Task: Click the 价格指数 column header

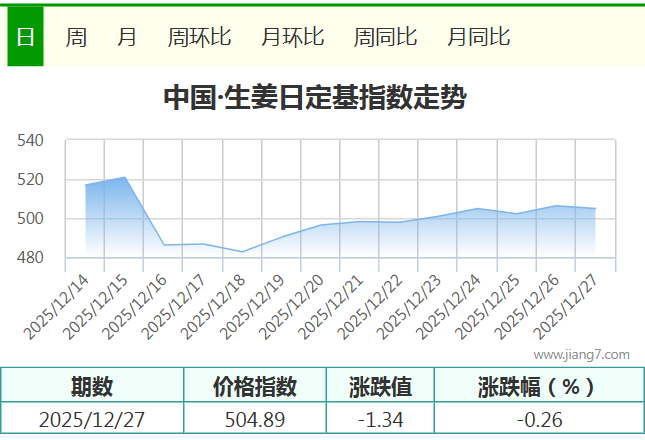Action: tap(255, 386)
